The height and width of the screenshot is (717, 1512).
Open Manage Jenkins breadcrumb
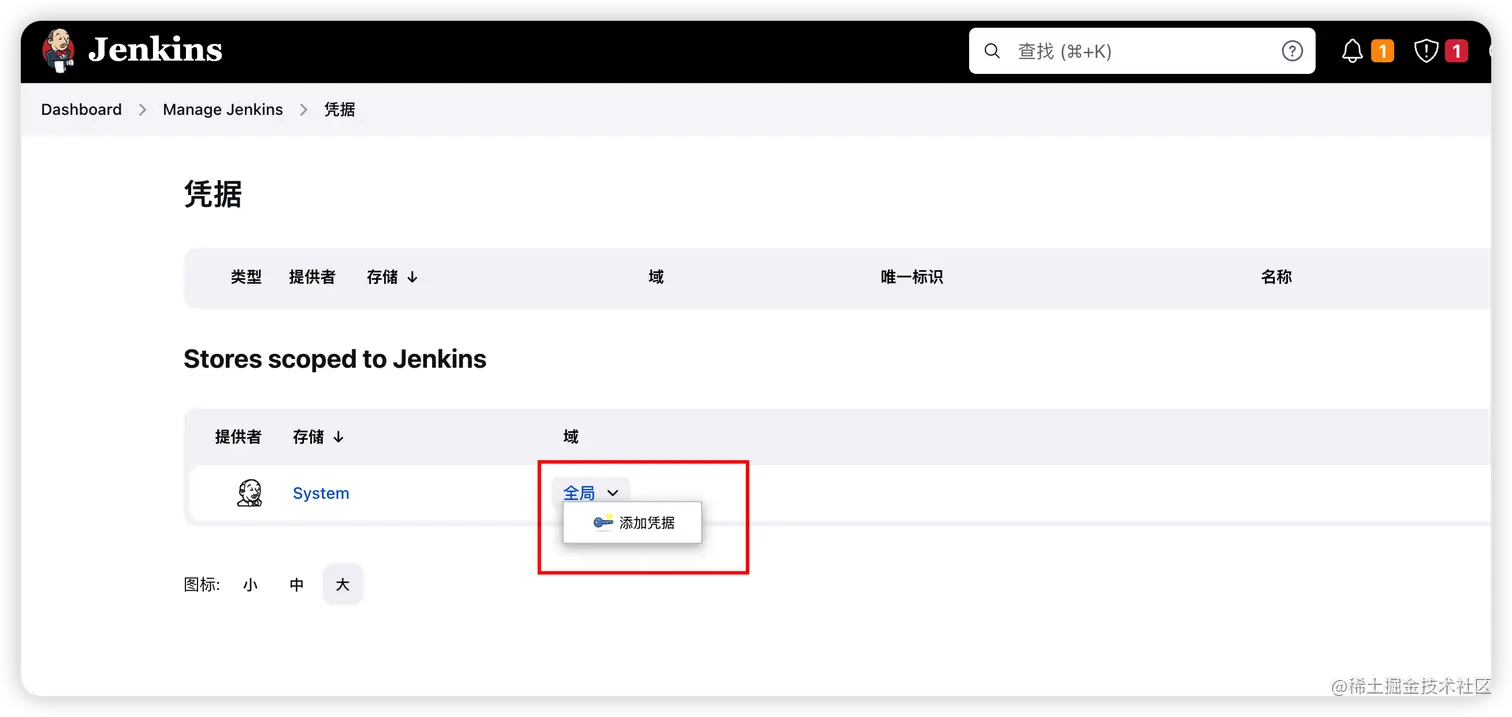[223, 110]
